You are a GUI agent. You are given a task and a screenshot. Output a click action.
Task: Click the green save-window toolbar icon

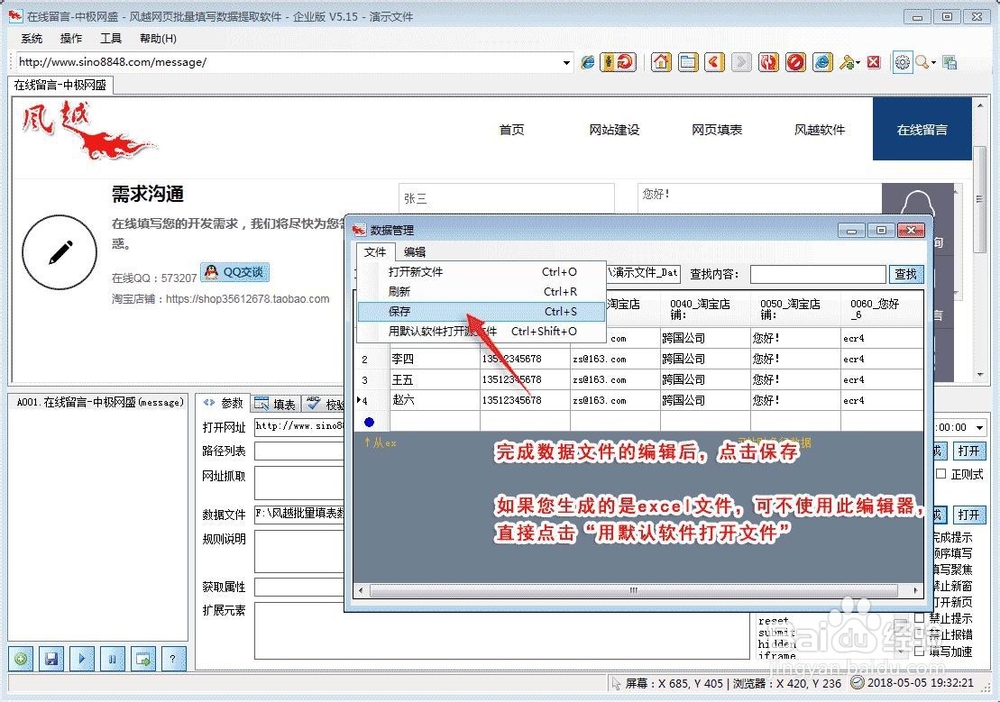950,62
